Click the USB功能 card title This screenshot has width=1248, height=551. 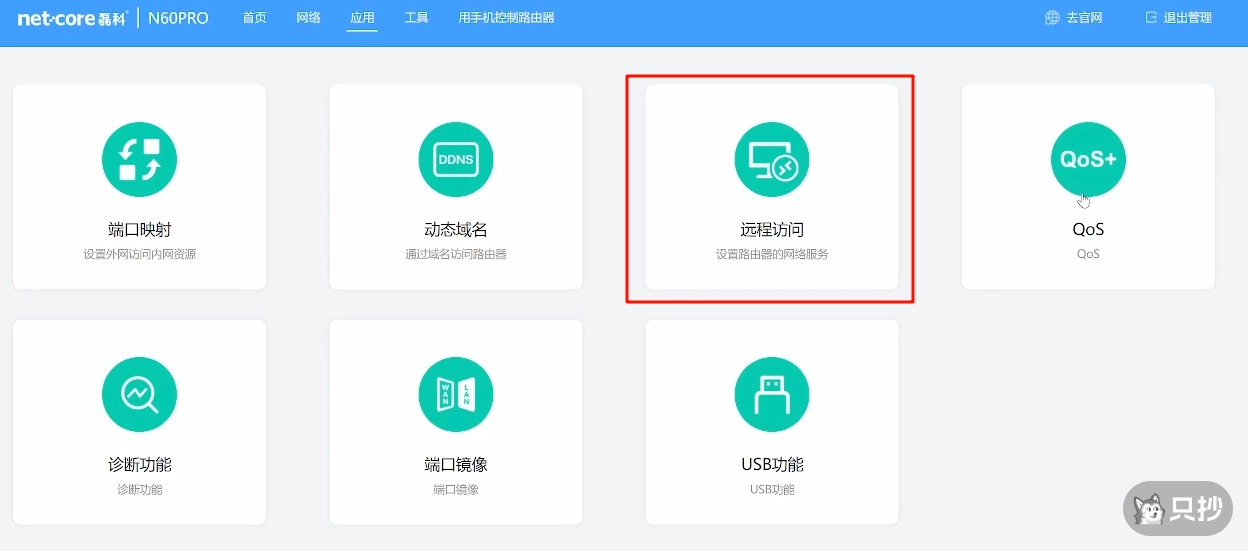click(772, 465)
